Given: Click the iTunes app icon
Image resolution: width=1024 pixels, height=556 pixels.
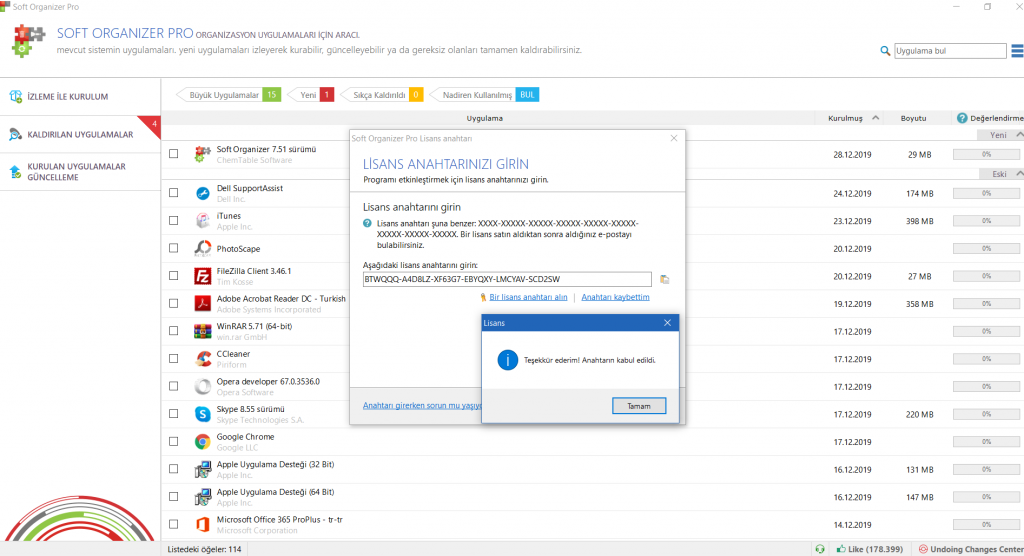Looking at the screenshot, I should [x=202, y=221].
